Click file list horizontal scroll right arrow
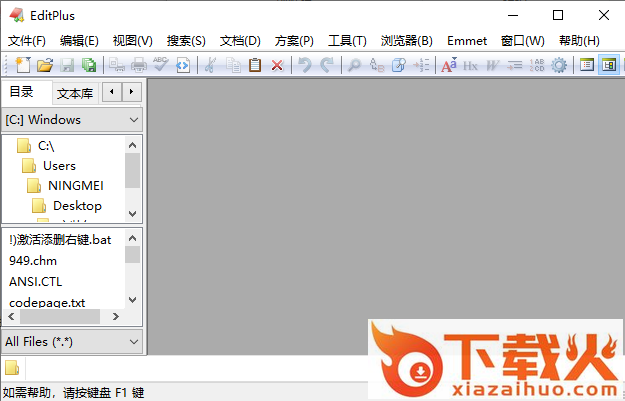The image size is (625, 401). coord(116,316)
